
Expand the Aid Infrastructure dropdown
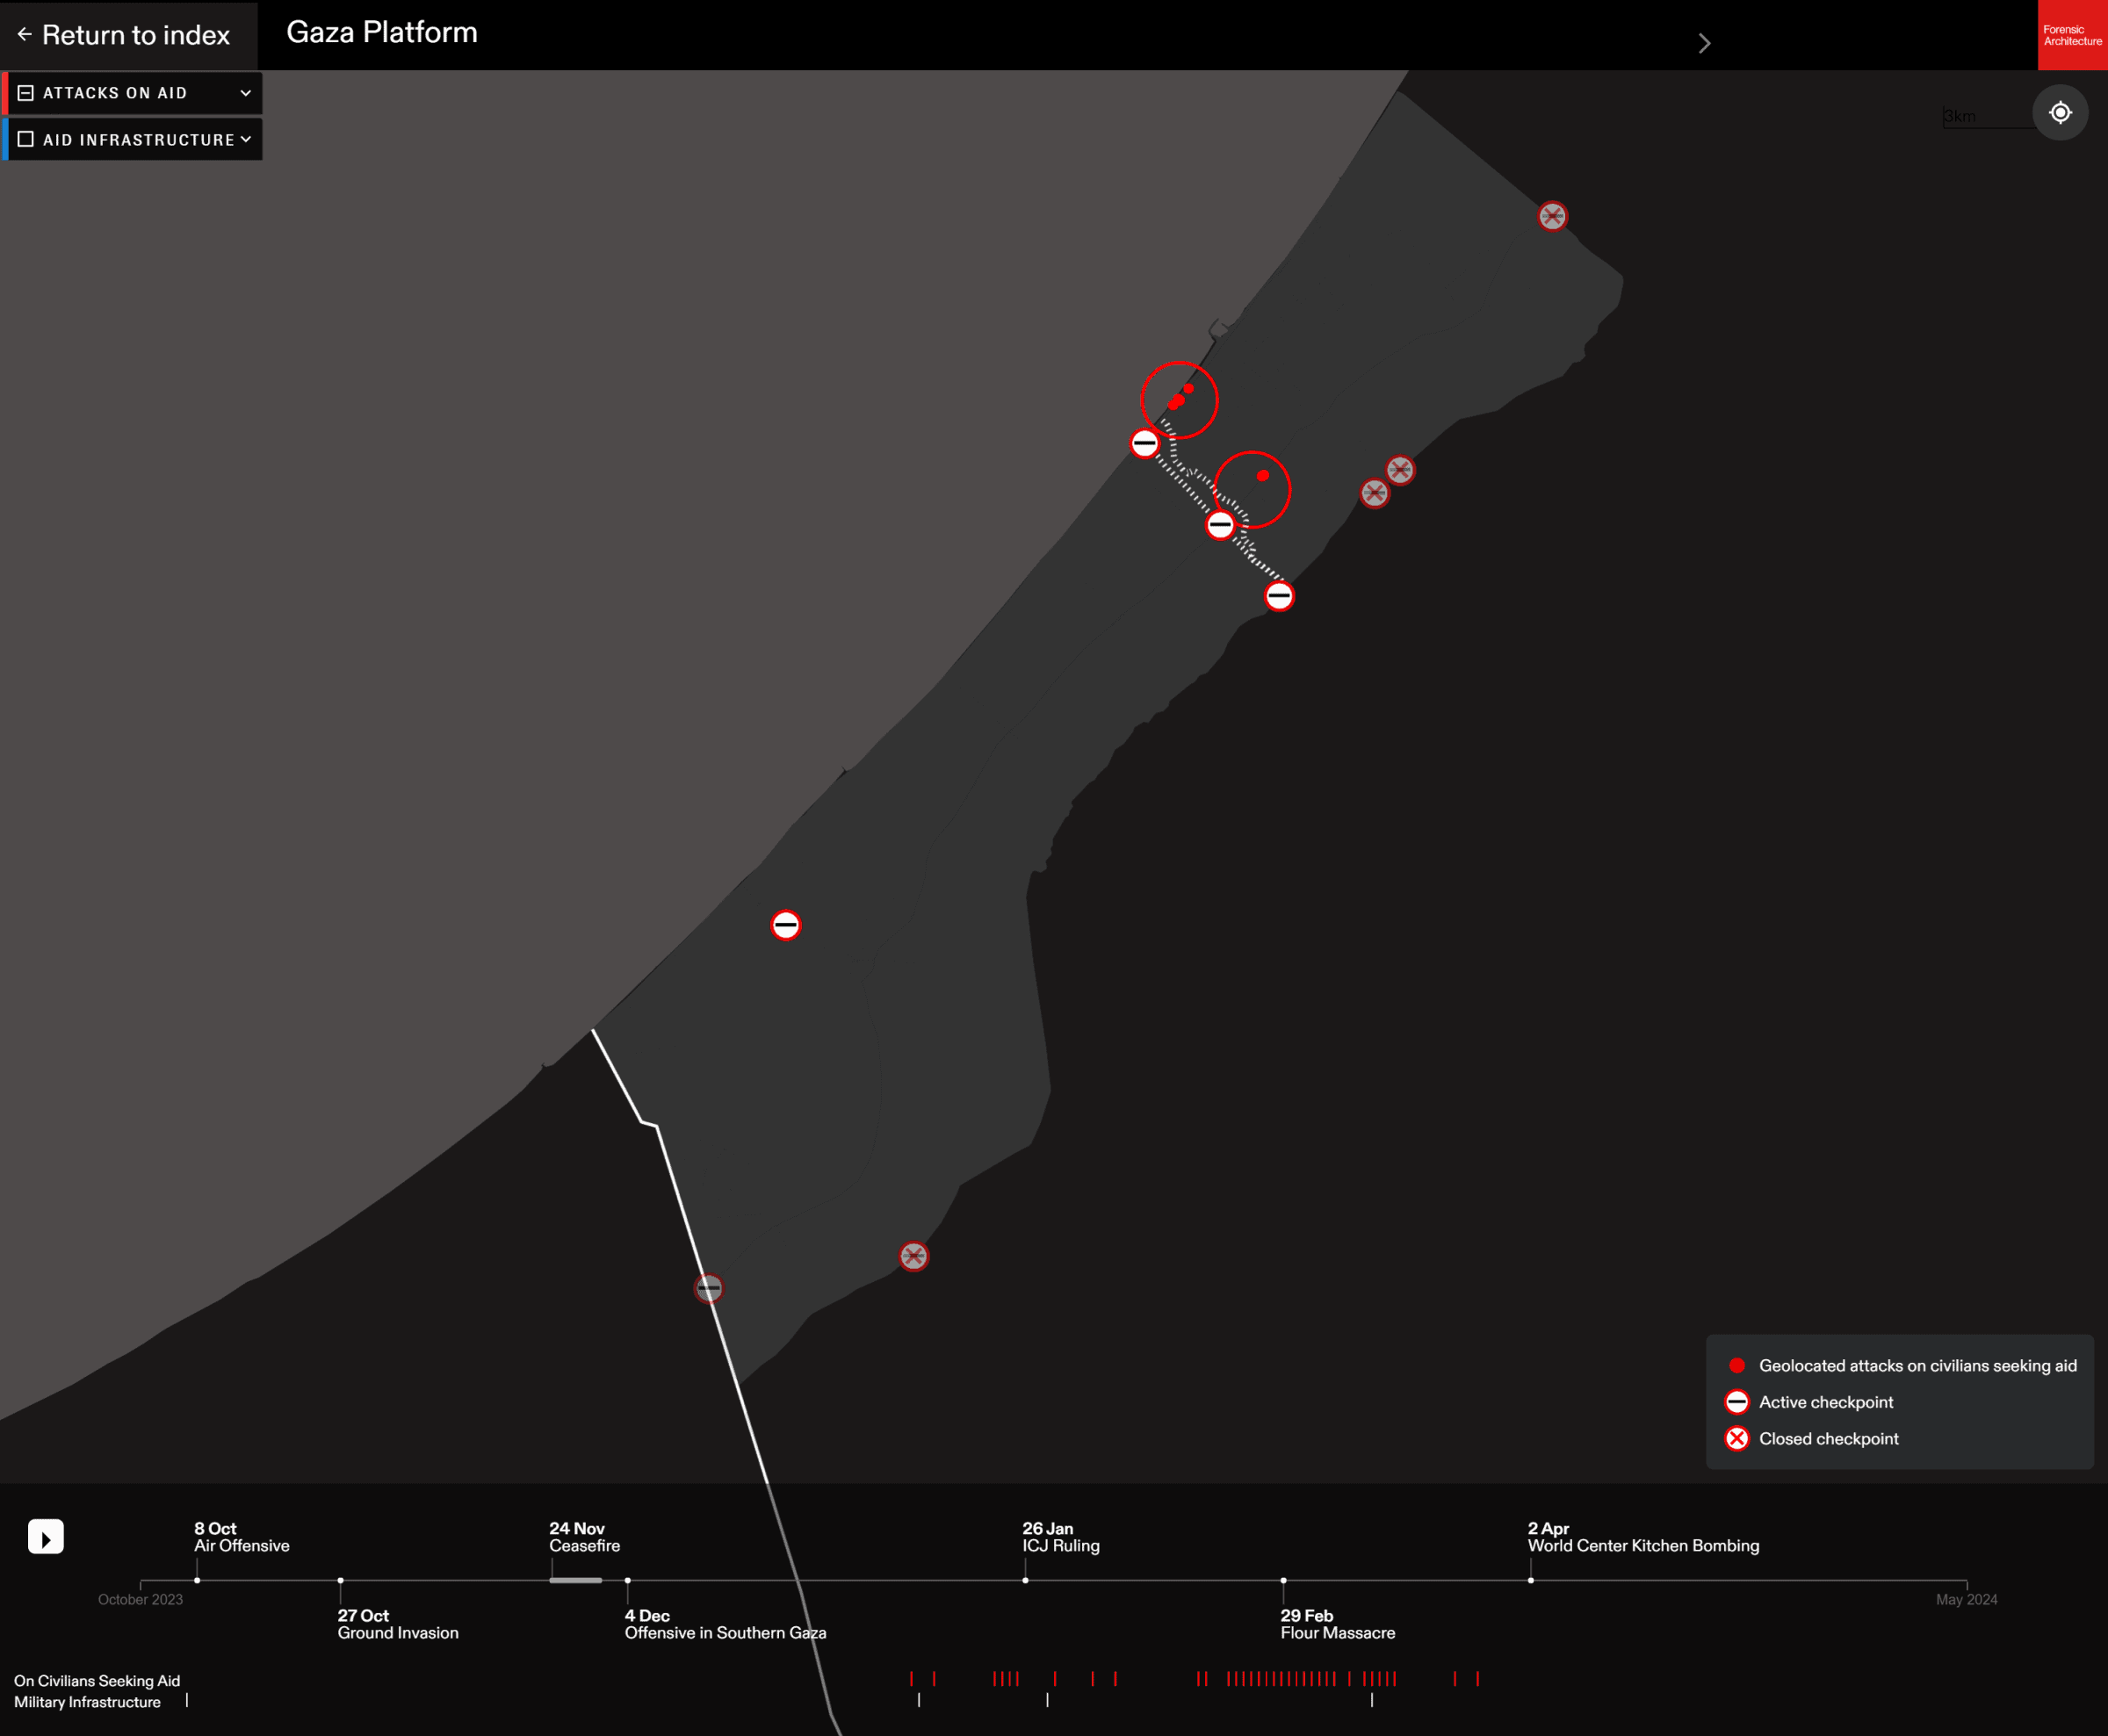click(246, 139)
